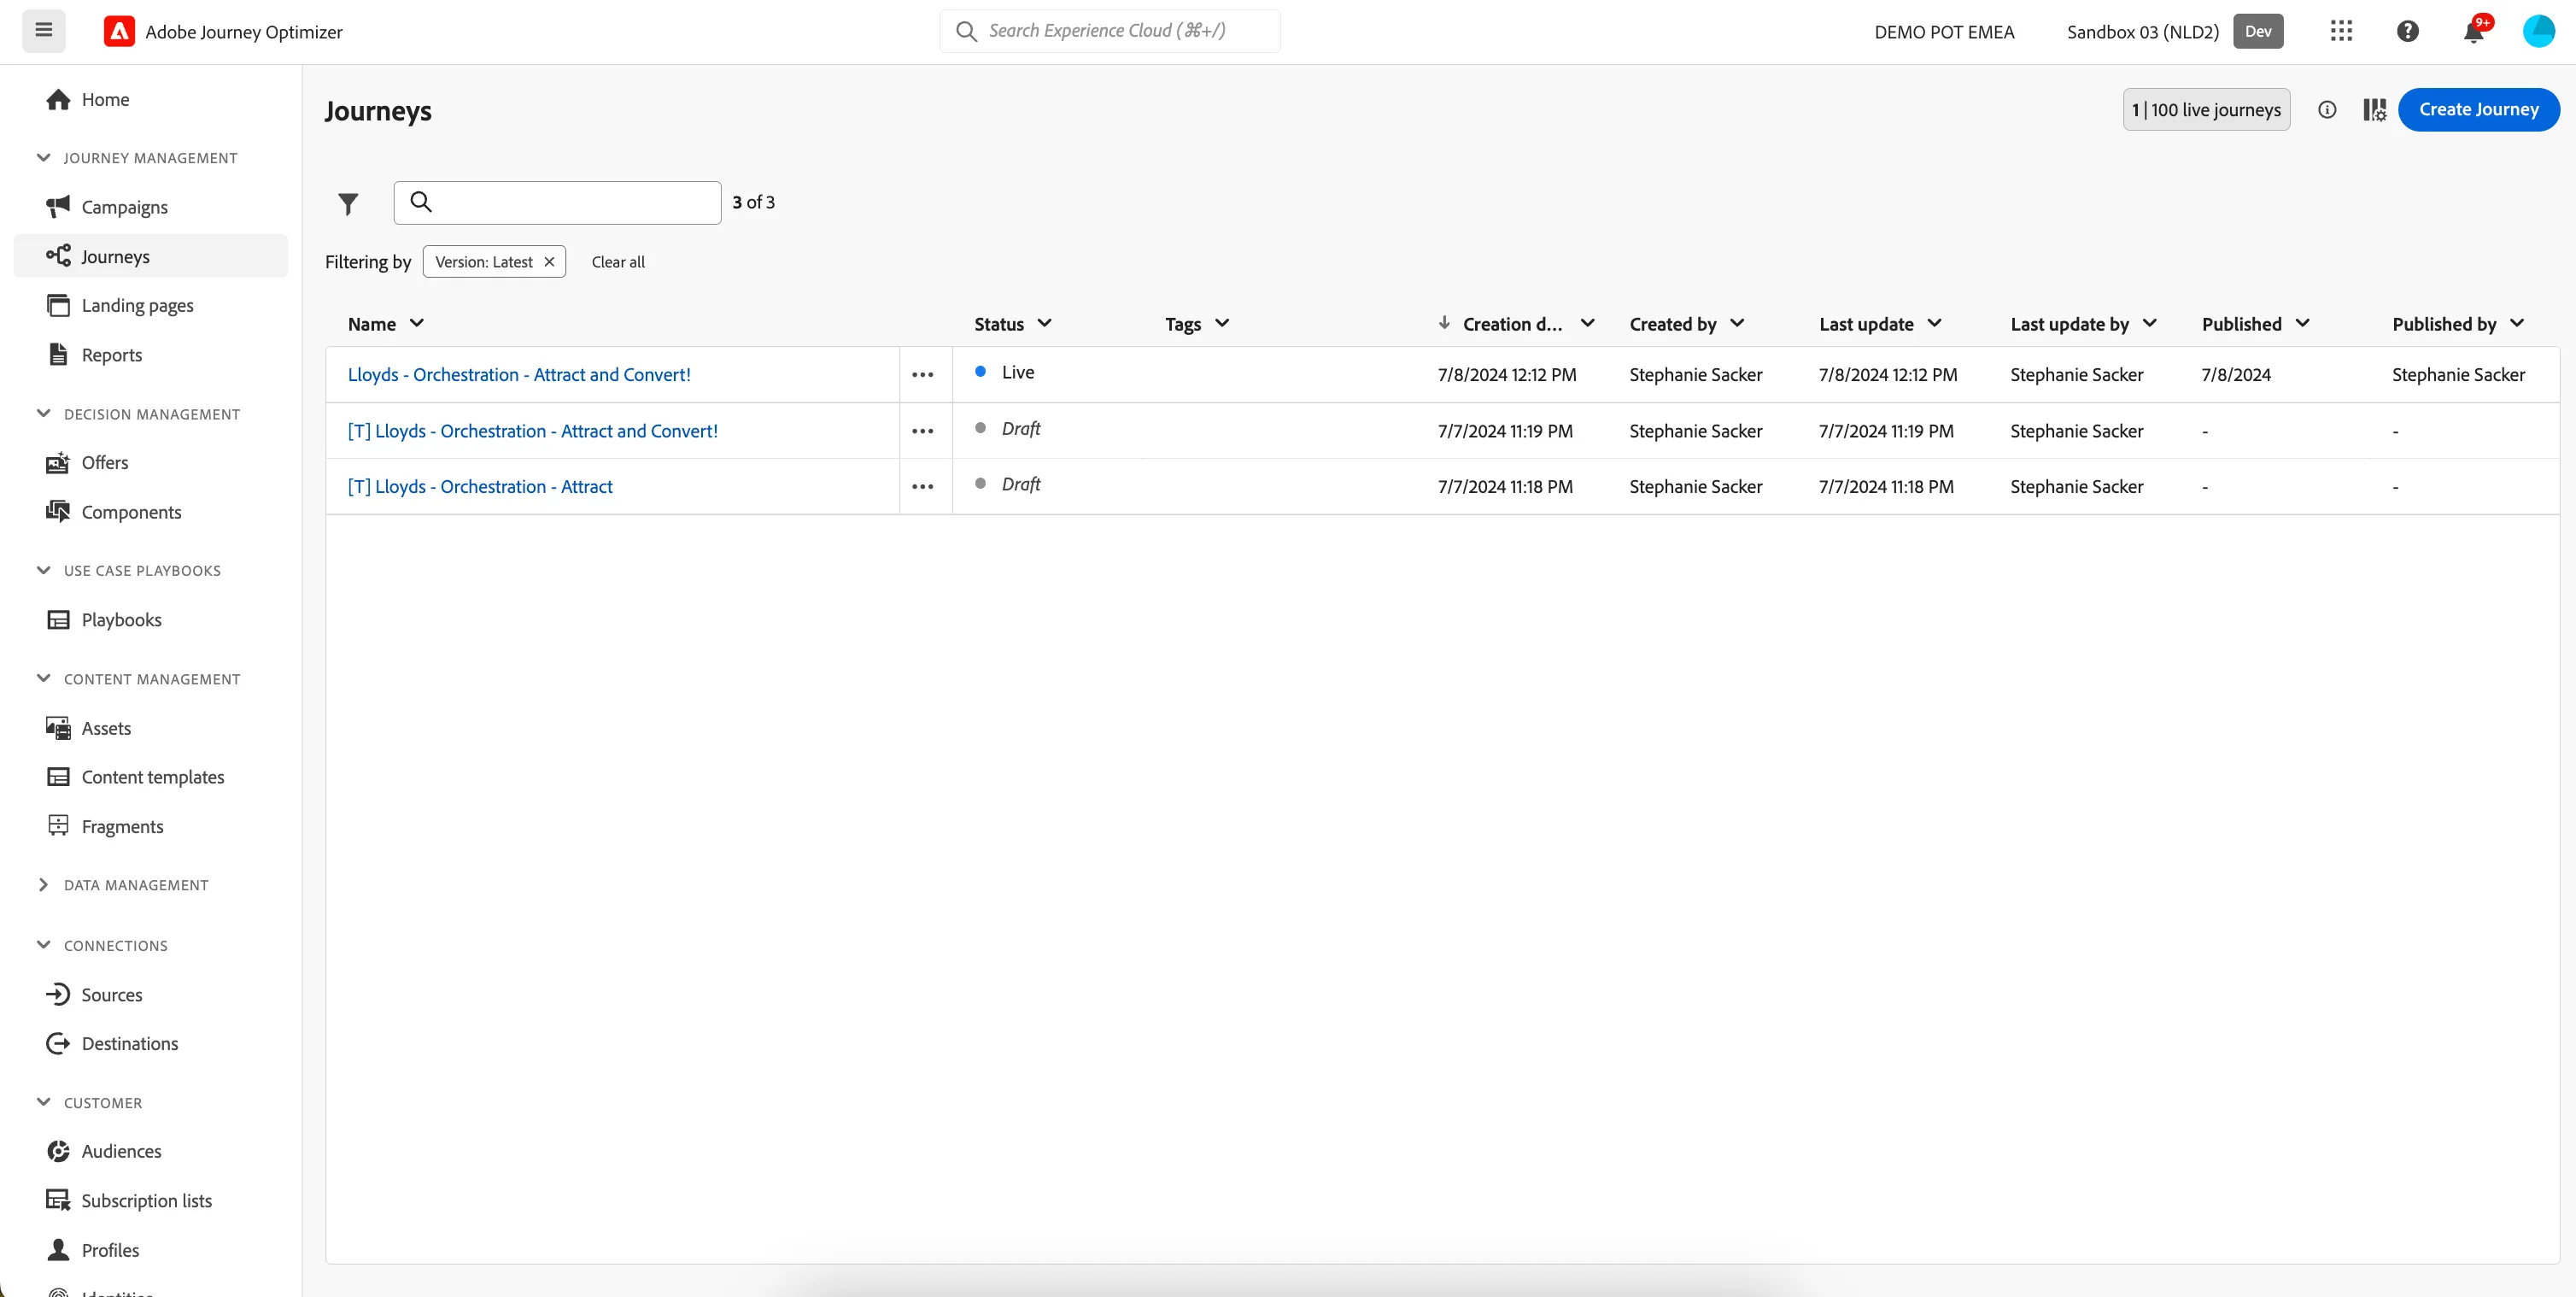Image resolution: width=2576 pixels, height=1297 pixels.
Task: Open Audiences icon in sidebar
Action: click(58, 1151)
